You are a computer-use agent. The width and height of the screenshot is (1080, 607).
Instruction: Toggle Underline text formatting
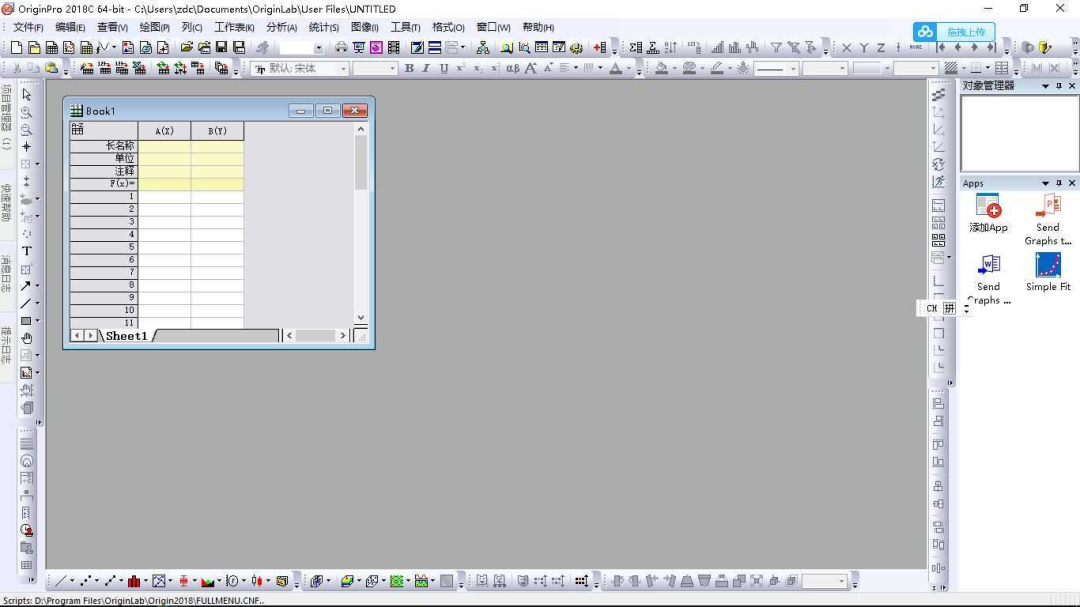[x=443, y=69]
